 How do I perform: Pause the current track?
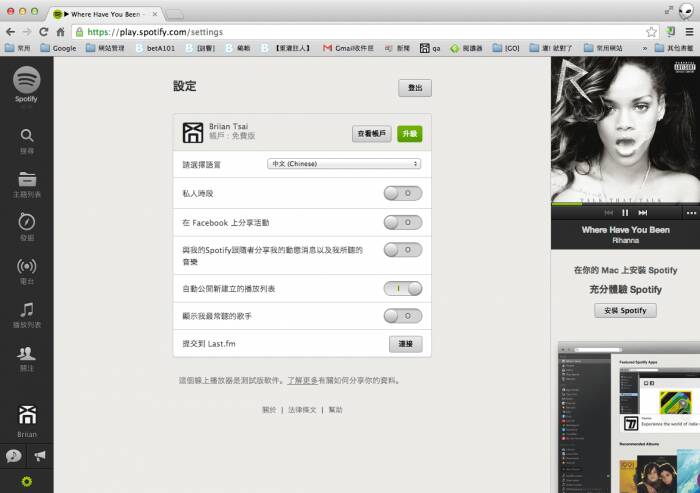[625, 213]
